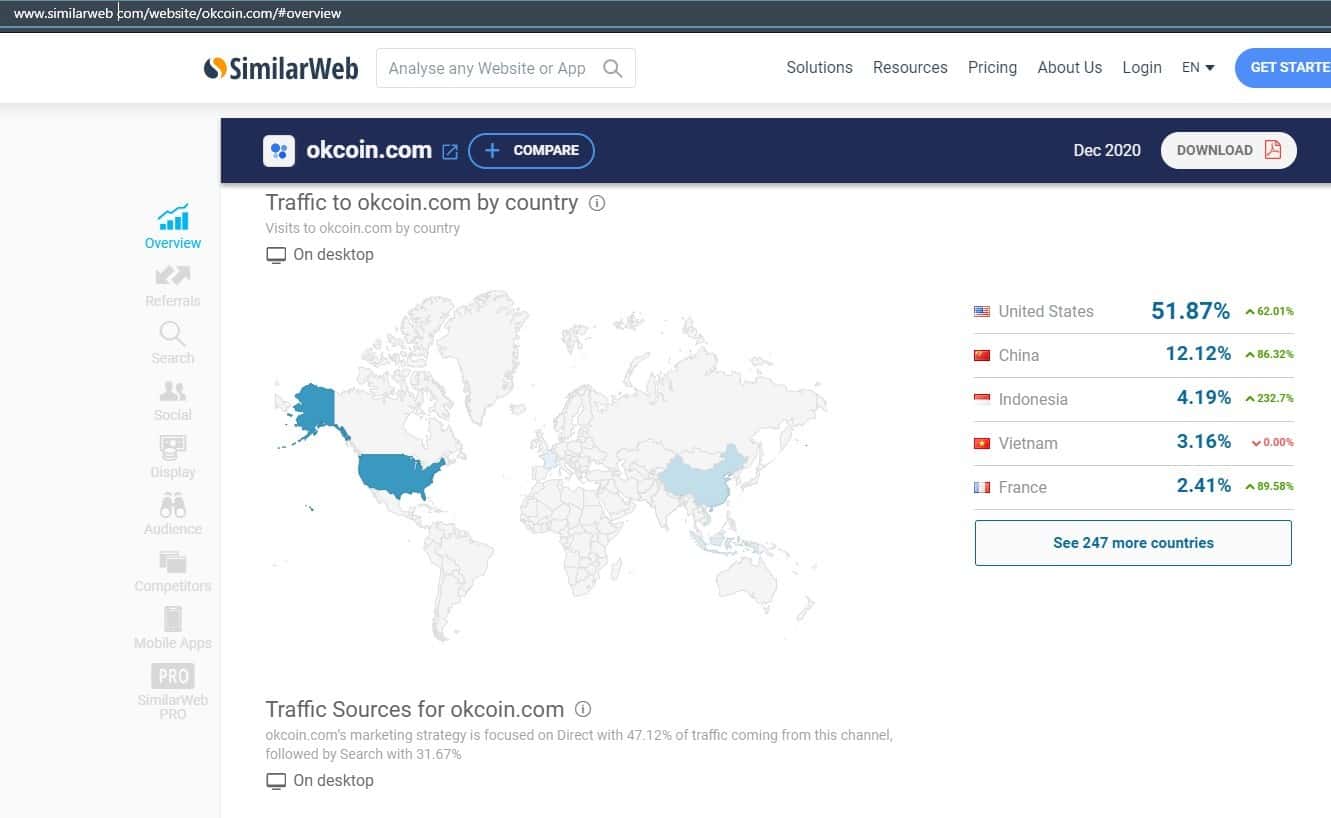Open the Overview sidebar section
Image resolution: width=1331 pixels, height=818 pixels.
(x=173, y=227)
